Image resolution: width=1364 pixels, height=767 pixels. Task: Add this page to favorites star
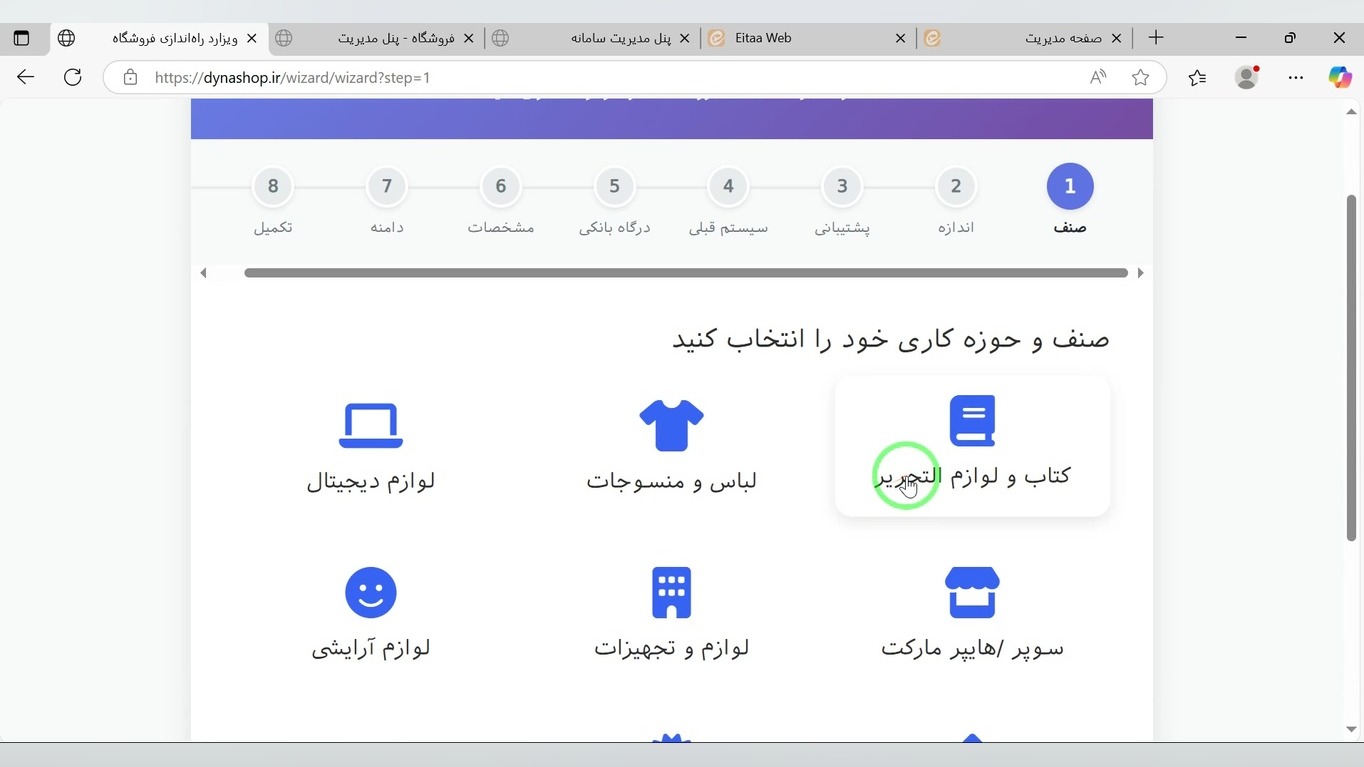pyautogui.click(x=1140, y=77)
